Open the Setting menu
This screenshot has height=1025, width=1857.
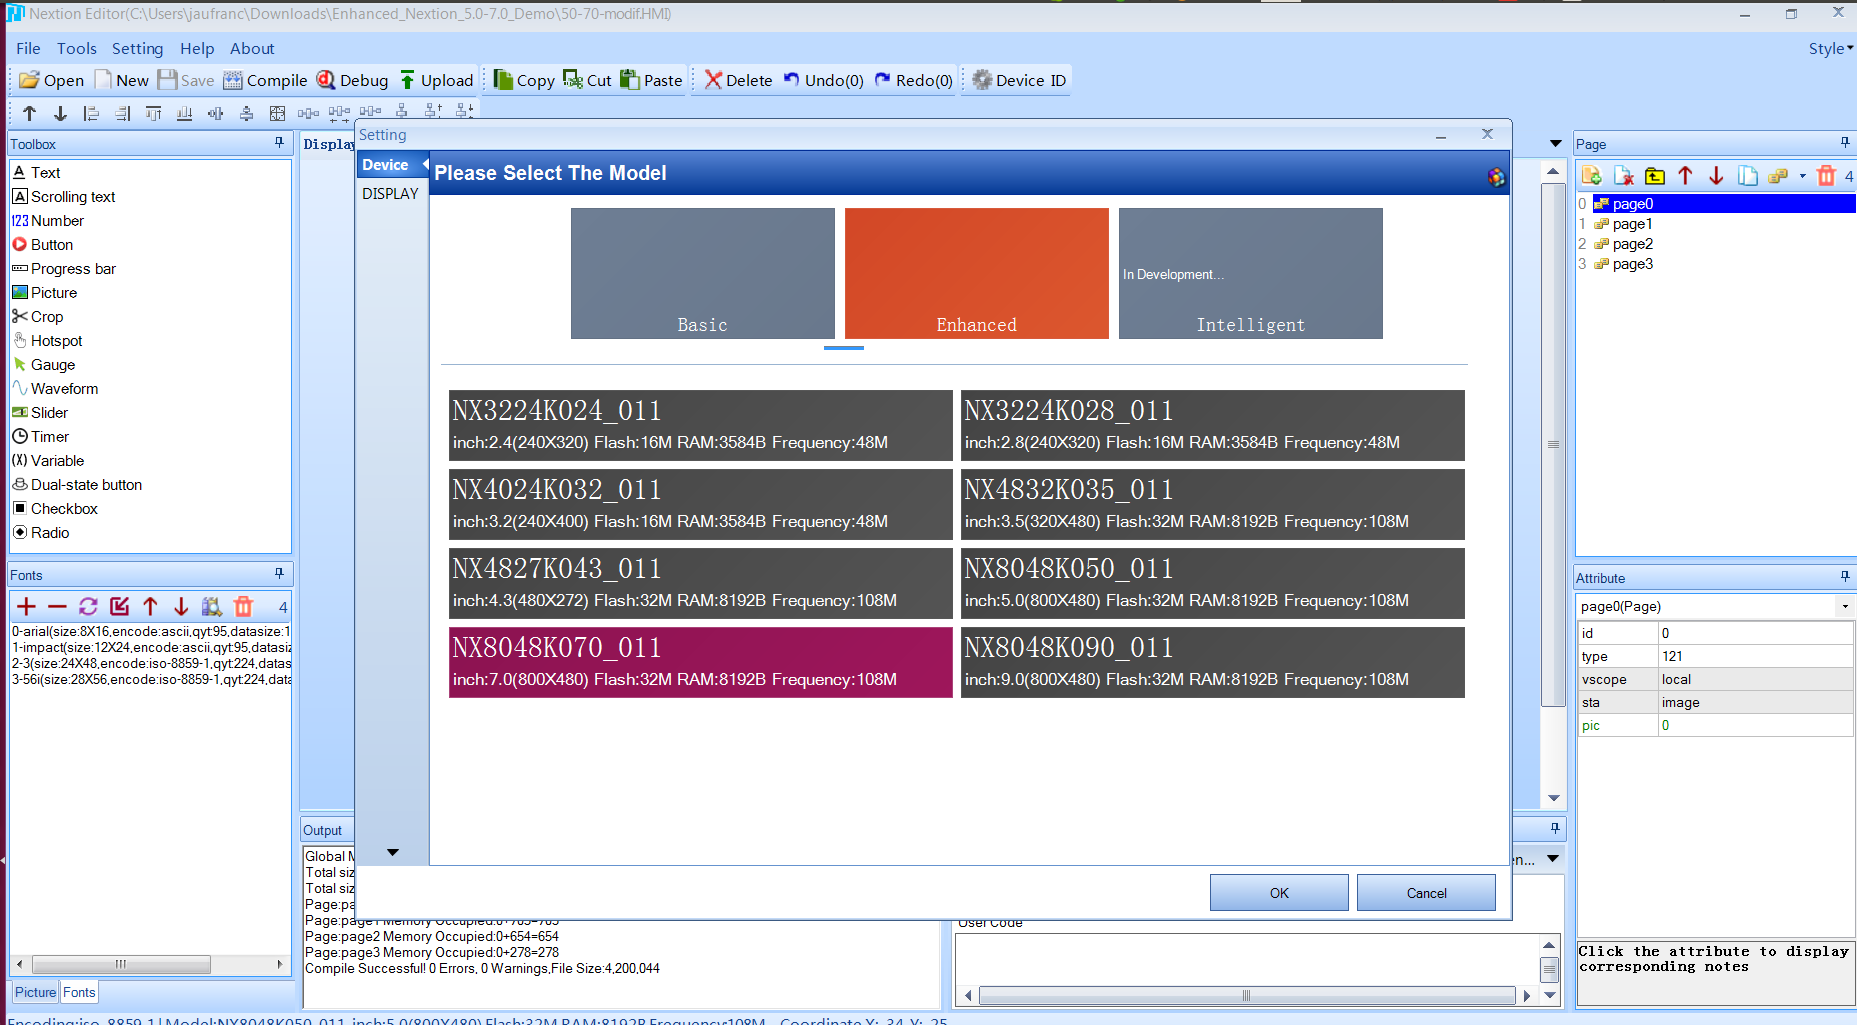click(x=137, y=48)
